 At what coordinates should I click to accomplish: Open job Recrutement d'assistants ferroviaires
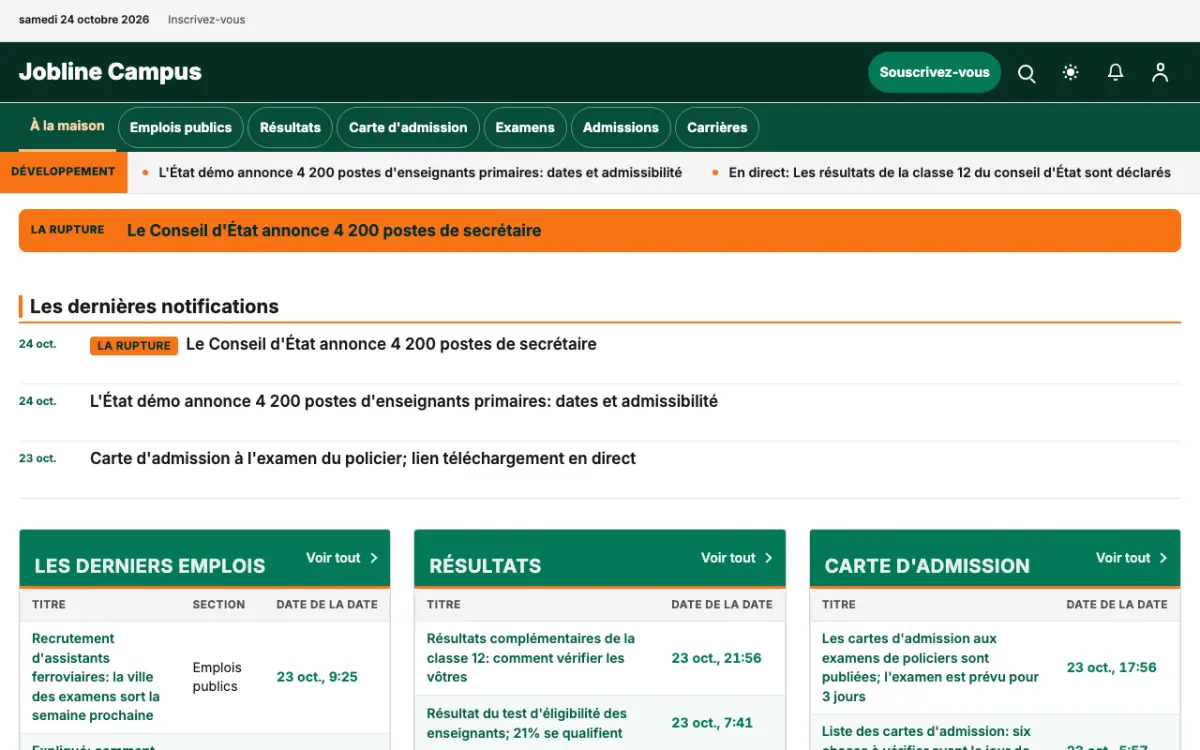96,677
